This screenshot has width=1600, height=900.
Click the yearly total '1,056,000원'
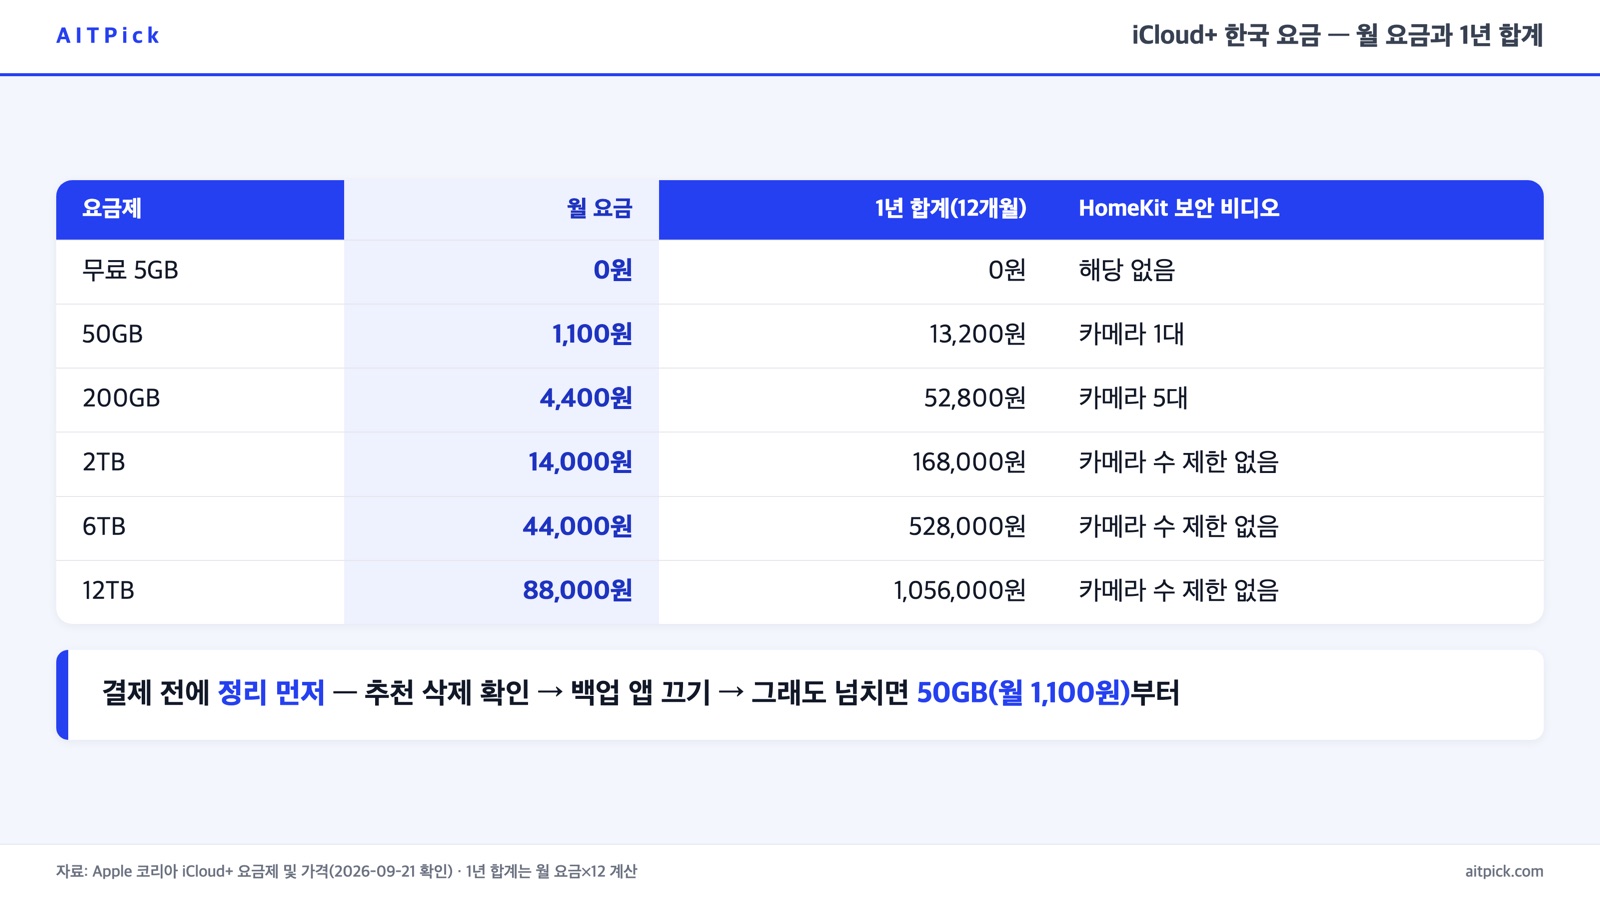coord(960,590)
